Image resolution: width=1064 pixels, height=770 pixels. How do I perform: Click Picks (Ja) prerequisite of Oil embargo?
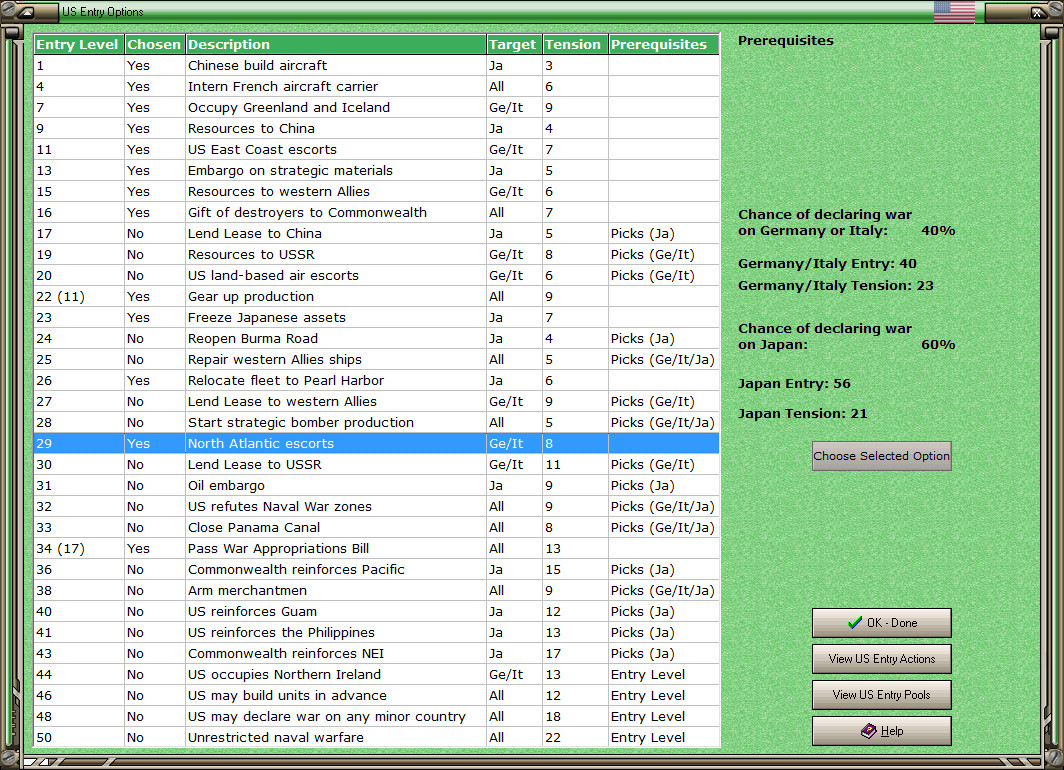coord(664,486)
